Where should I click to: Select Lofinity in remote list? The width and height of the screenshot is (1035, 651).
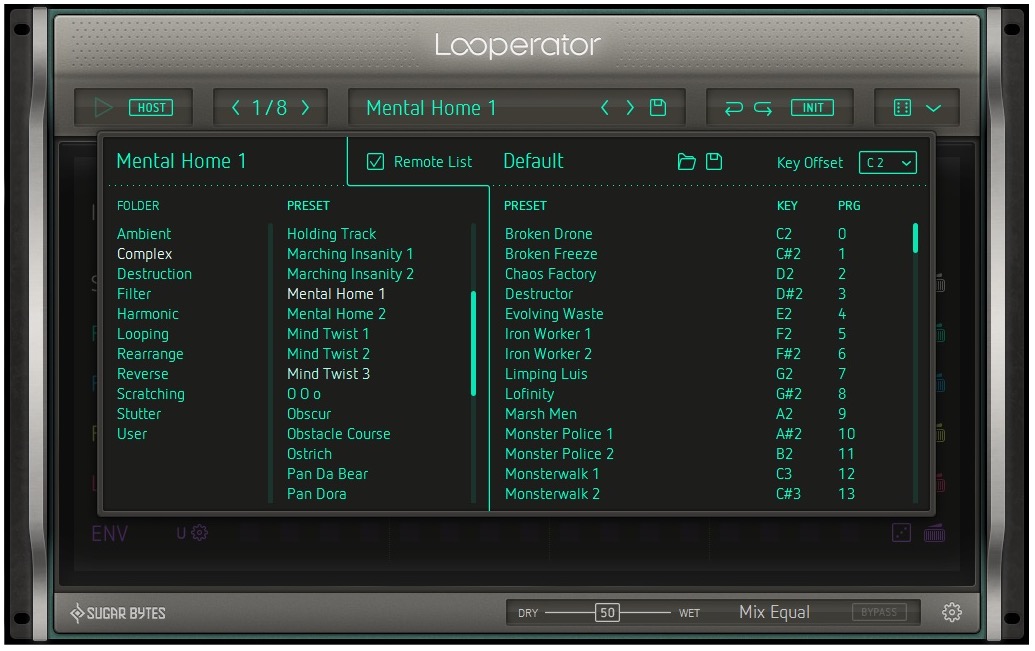529,394
